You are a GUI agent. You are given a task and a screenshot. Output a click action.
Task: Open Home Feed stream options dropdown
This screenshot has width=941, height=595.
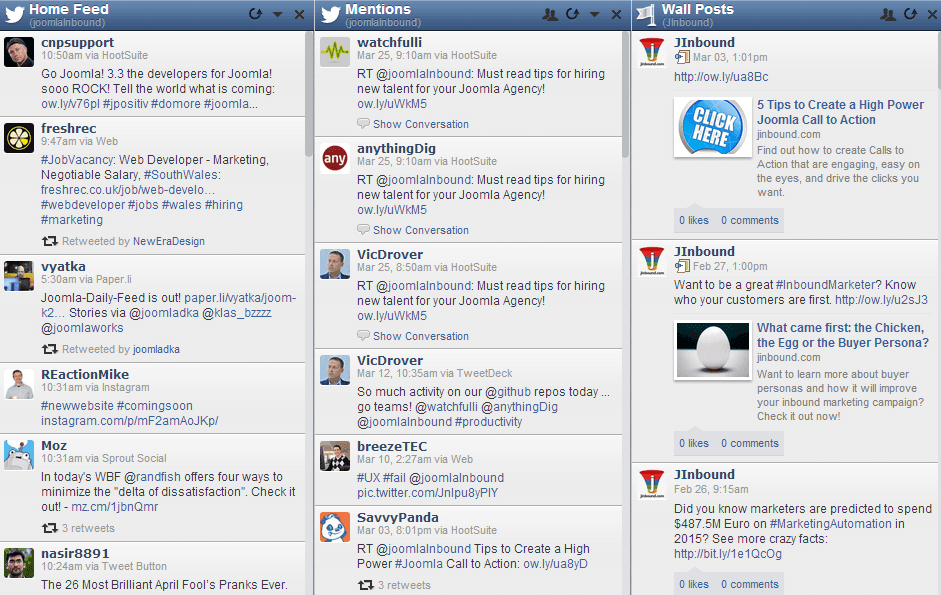(x=277, y=14)
